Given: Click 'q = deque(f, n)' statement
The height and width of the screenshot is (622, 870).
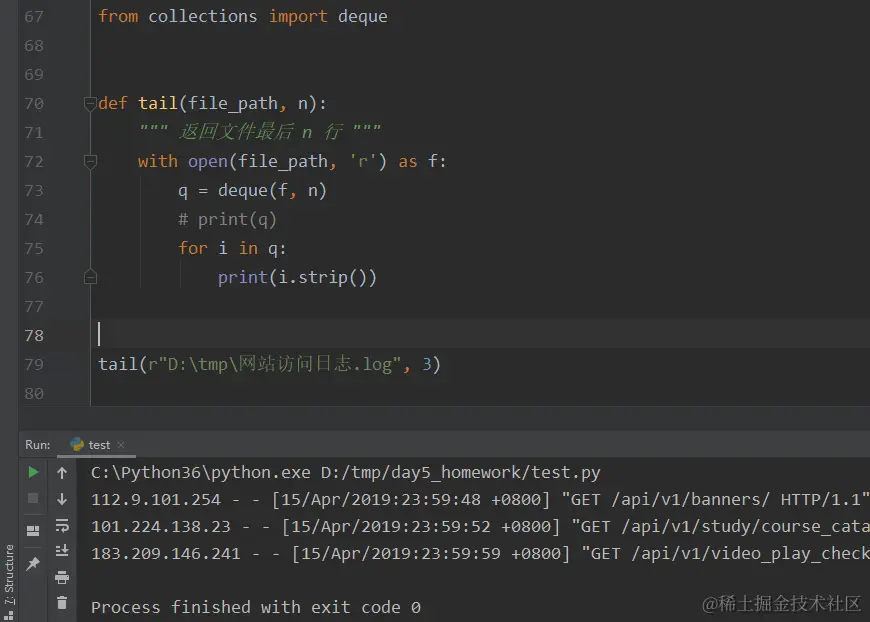Looking at the screenshot, I should (x=252, y=190).
